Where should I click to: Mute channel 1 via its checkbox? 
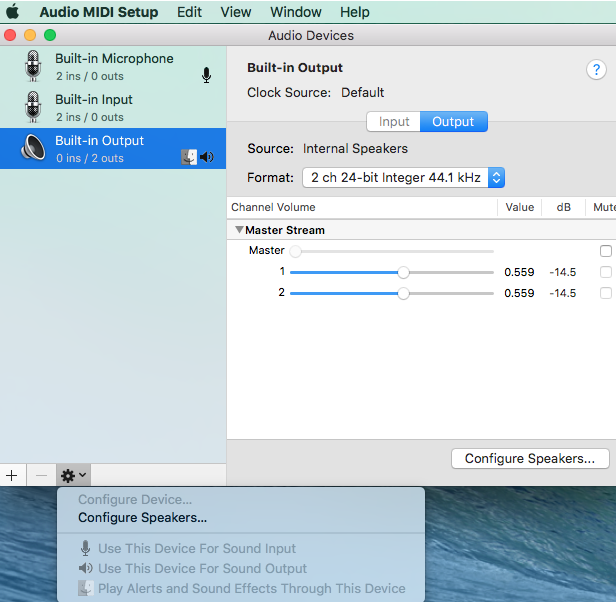click(x=606, y=272)
